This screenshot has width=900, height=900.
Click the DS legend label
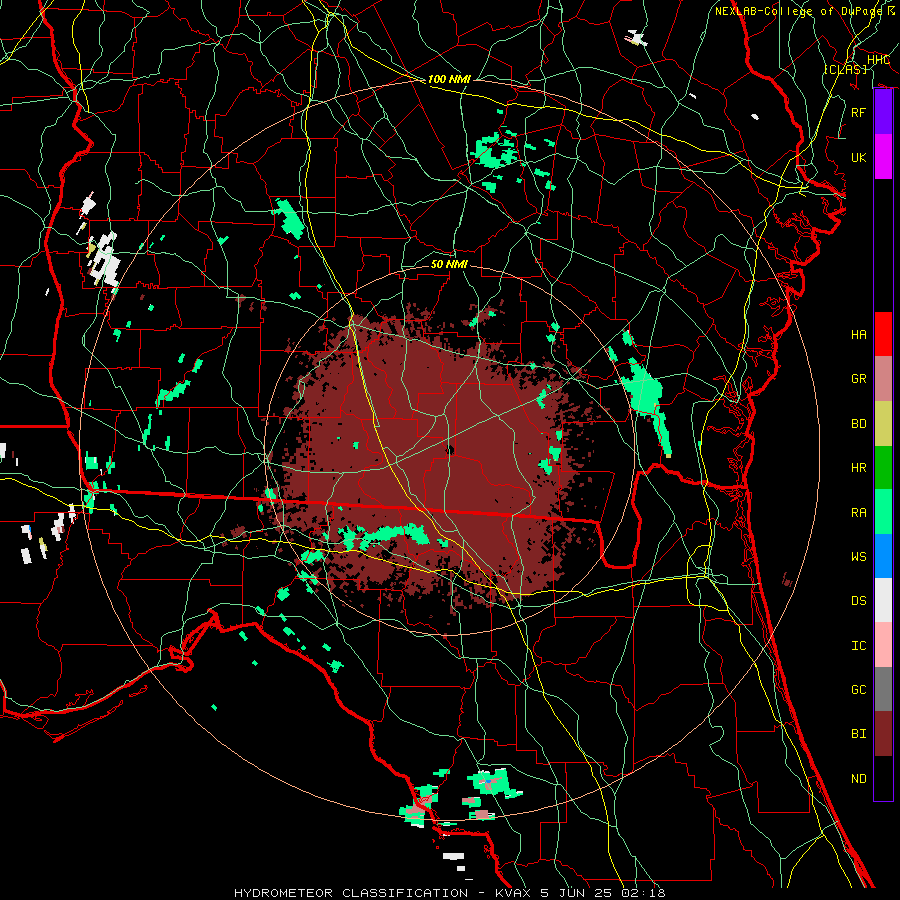[x=859, y=601]
